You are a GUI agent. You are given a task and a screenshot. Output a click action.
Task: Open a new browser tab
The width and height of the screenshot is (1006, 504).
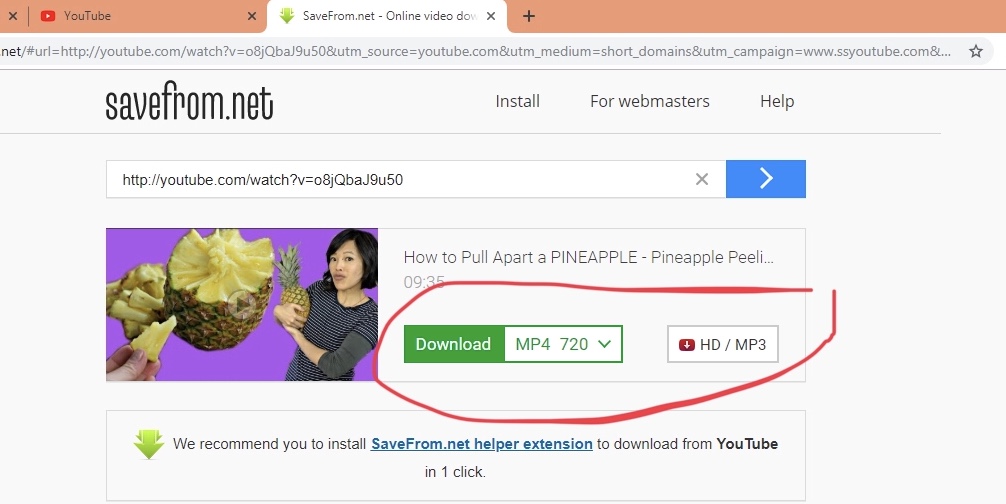[x=529, y=16]
